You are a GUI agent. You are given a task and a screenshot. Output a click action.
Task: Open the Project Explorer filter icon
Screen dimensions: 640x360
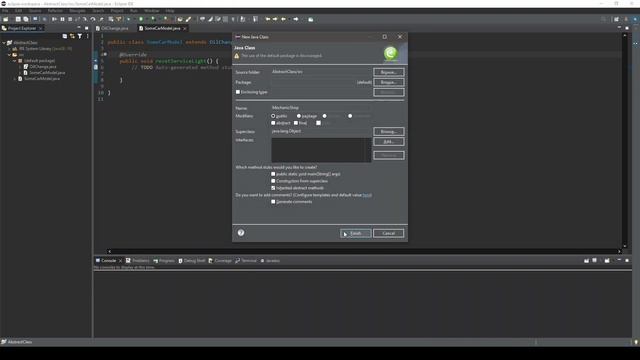80,36
